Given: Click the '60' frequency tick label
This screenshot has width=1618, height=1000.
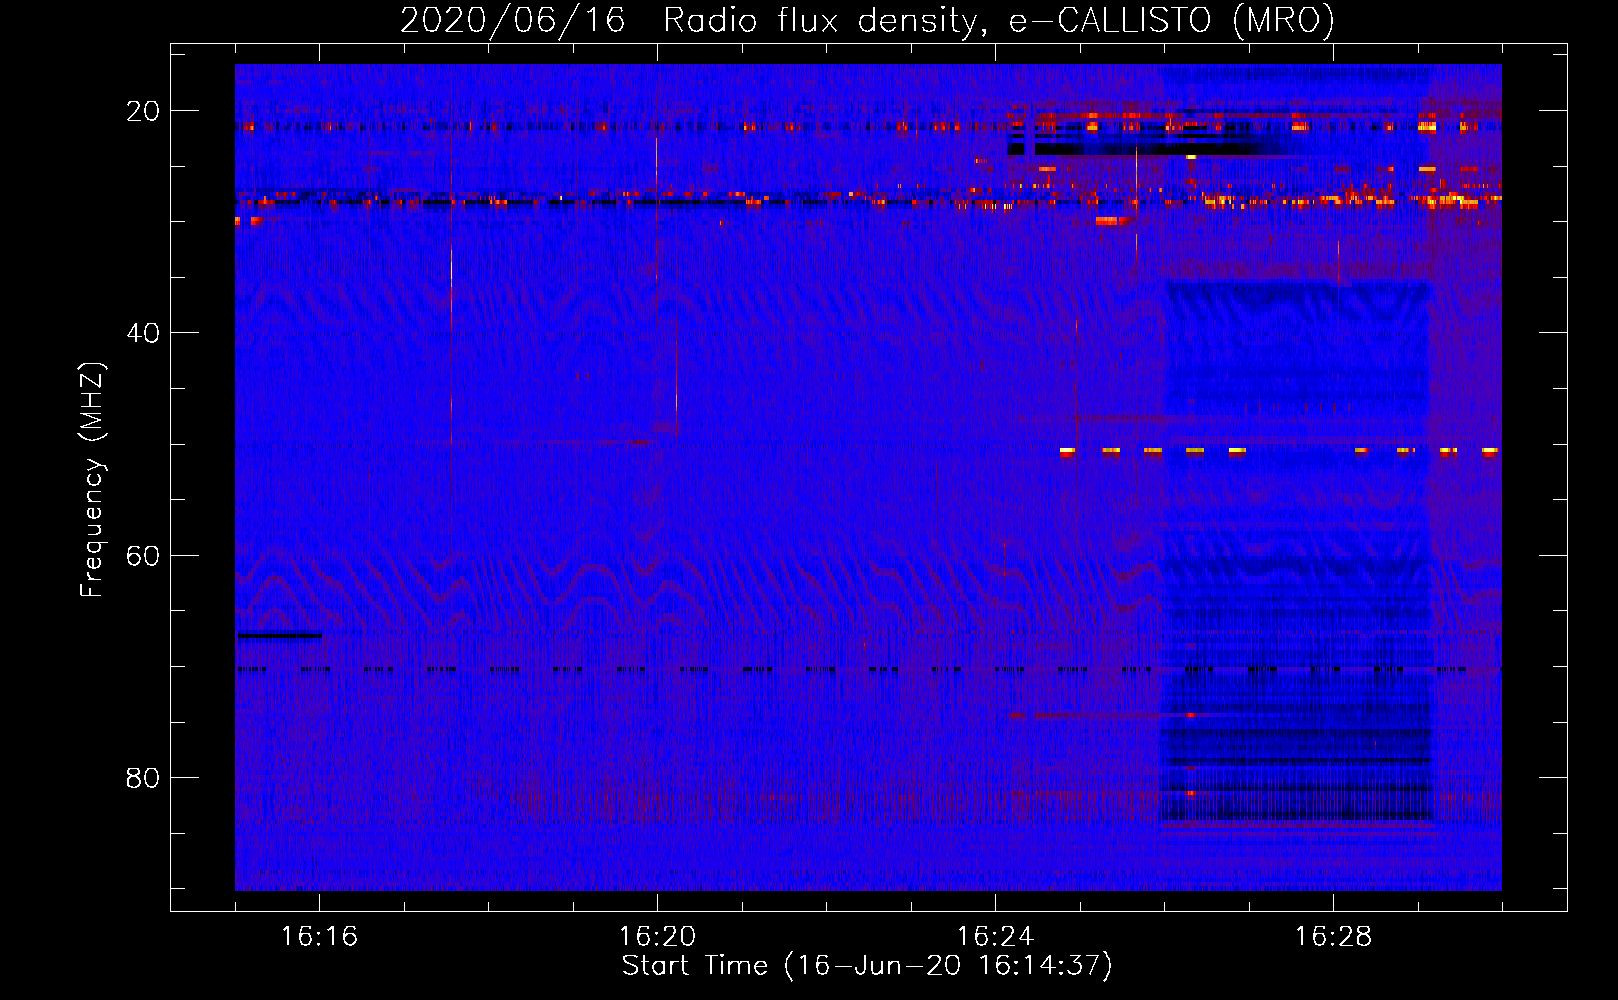Looking at the screenshot, I should point(143,556).
